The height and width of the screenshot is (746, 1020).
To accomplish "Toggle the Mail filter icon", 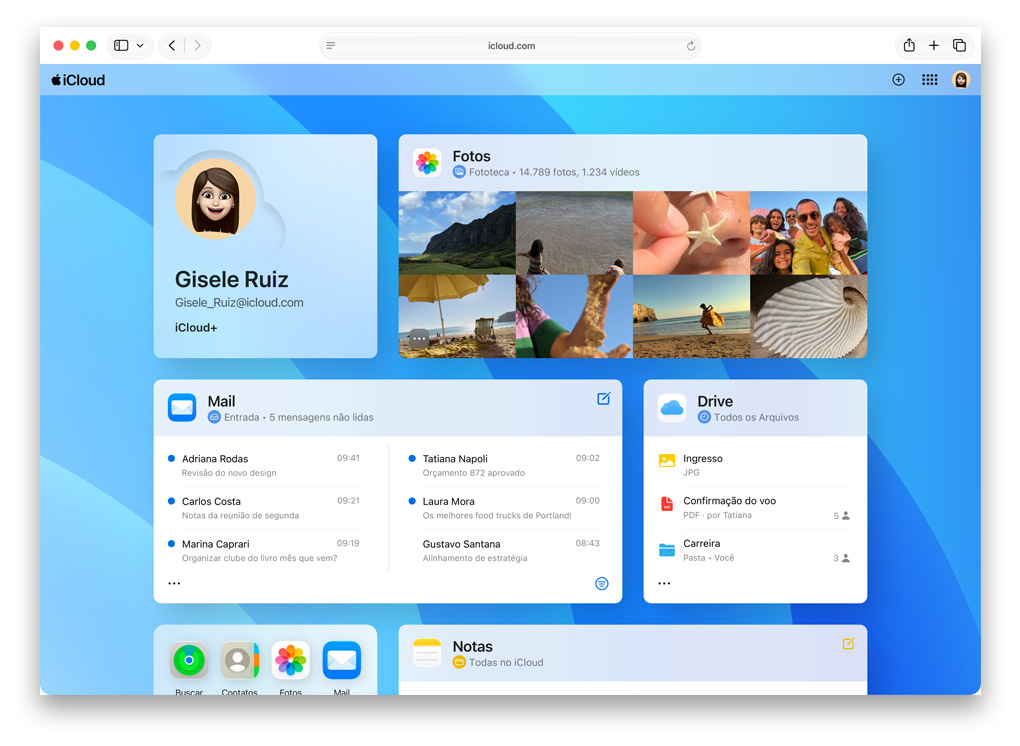I will 602,583.
